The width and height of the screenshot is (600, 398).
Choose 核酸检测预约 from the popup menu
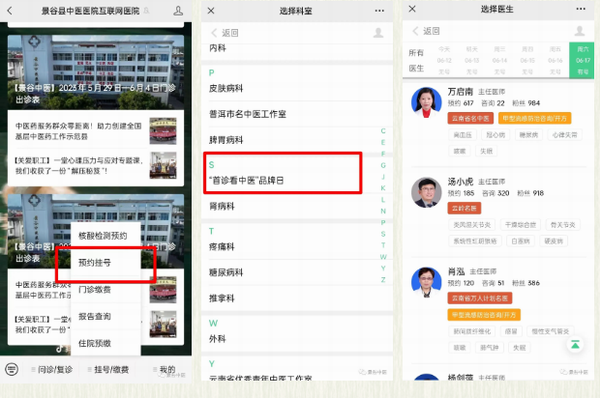[x=106, y=236]
